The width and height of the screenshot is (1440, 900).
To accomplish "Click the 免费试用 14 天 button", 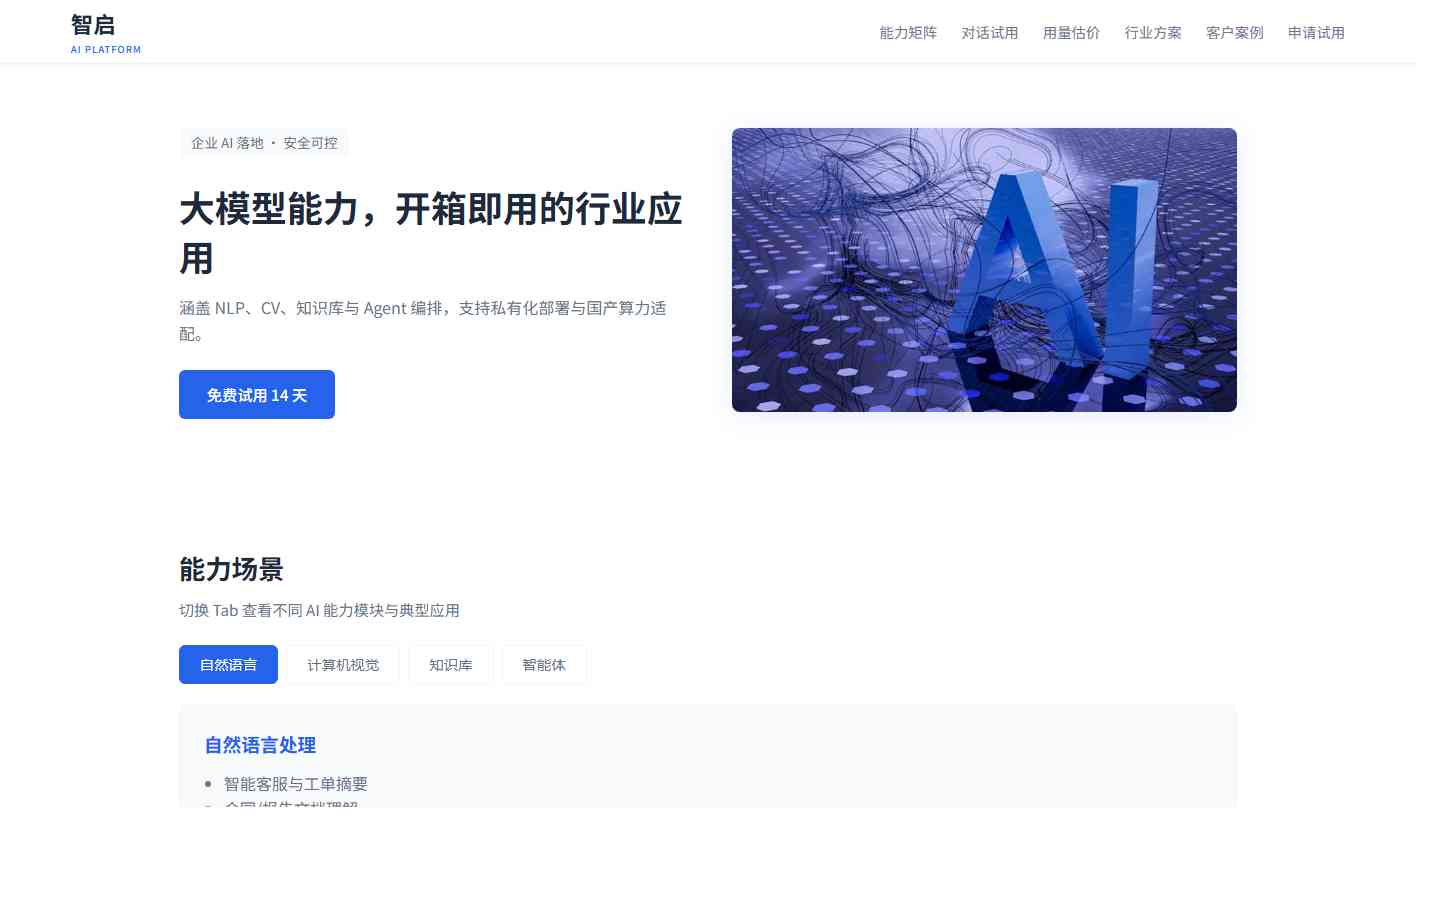I will (257, 395).
